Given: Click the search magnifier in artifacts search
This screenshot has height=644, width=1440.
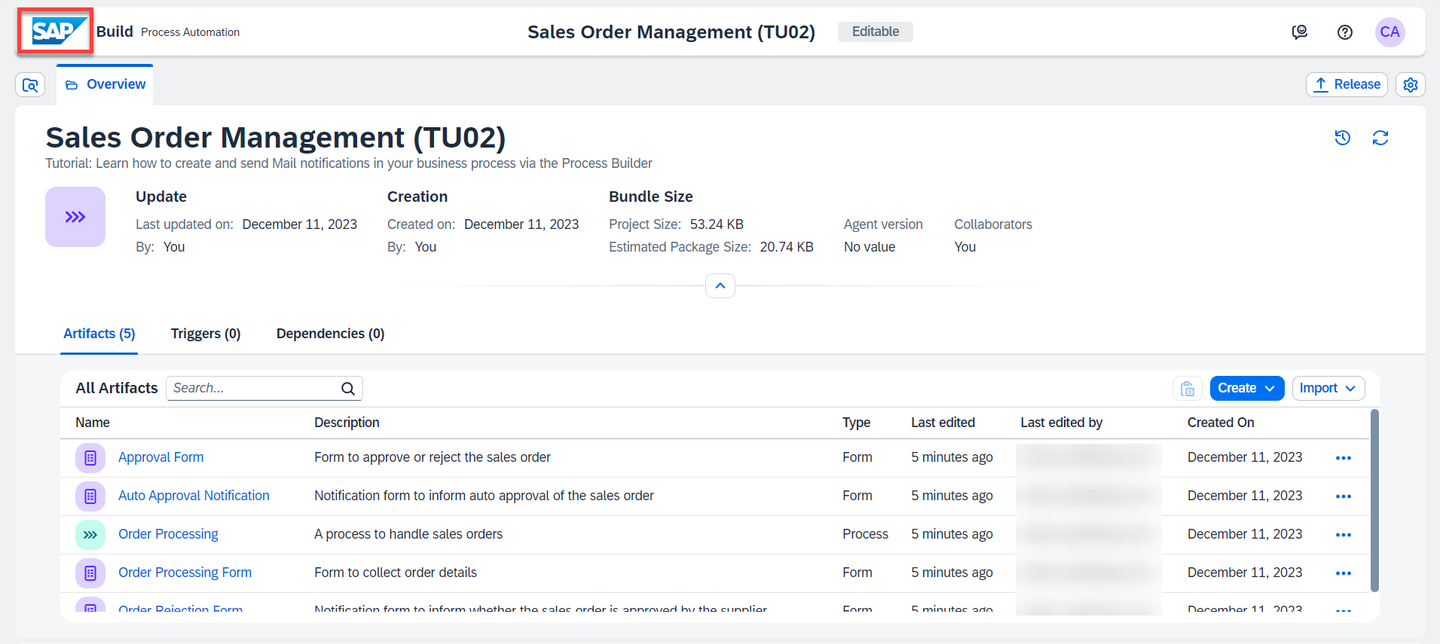Looking at the screenshot, I should [348, 388].
